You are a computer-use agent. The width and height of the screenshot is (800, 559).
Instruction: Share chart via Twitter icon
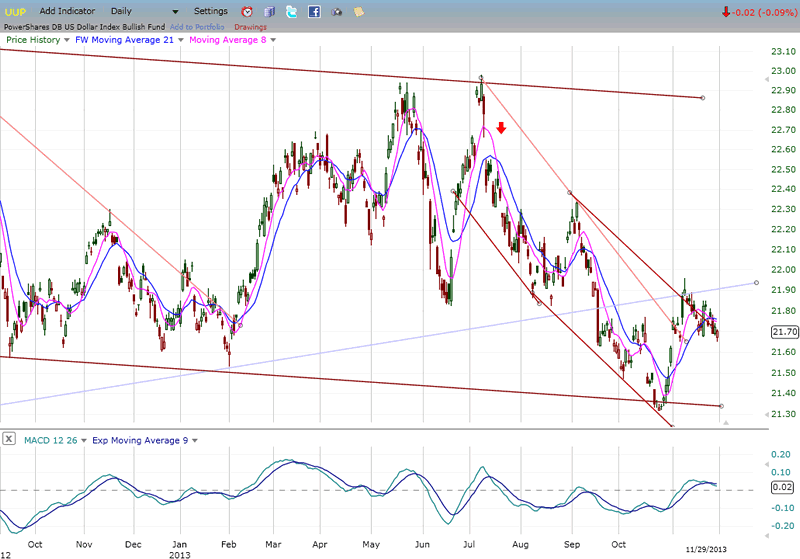[291, 11]
